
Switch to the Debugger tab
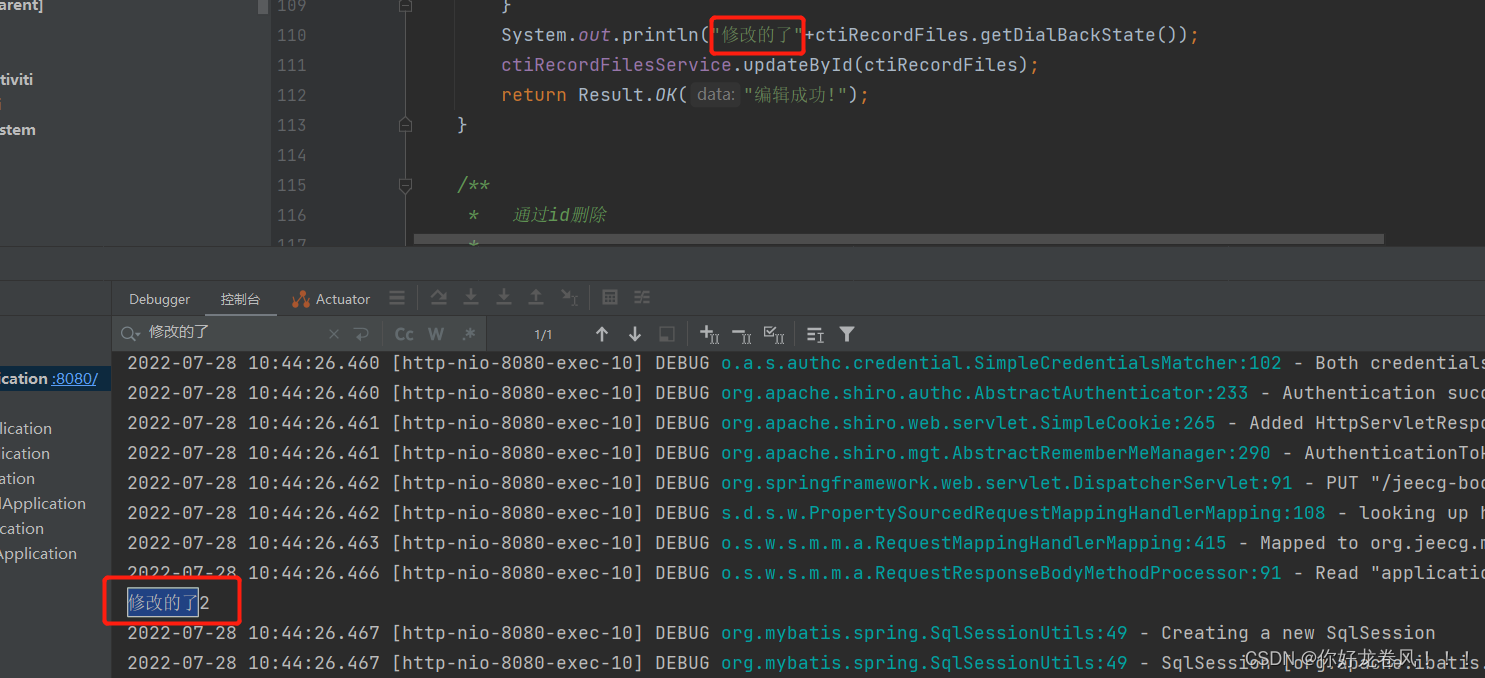pos(158,298)
